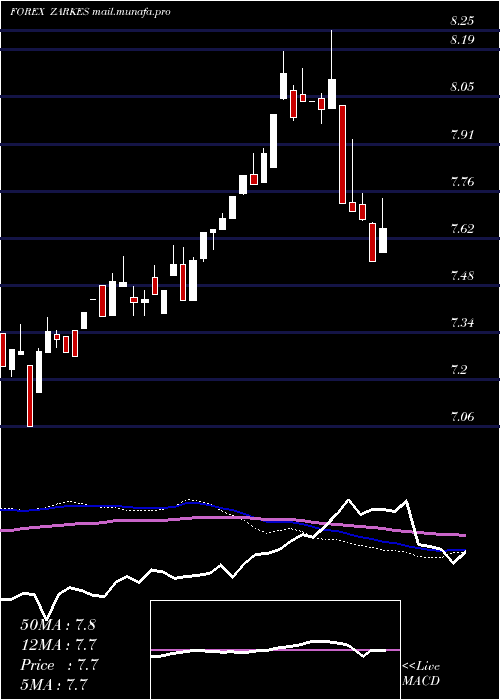Image resolution: width=500 pixels, height=700 pixels.
Task: Click the MACD inset chart
Action: pyautogui.click(x=275, y=650)
